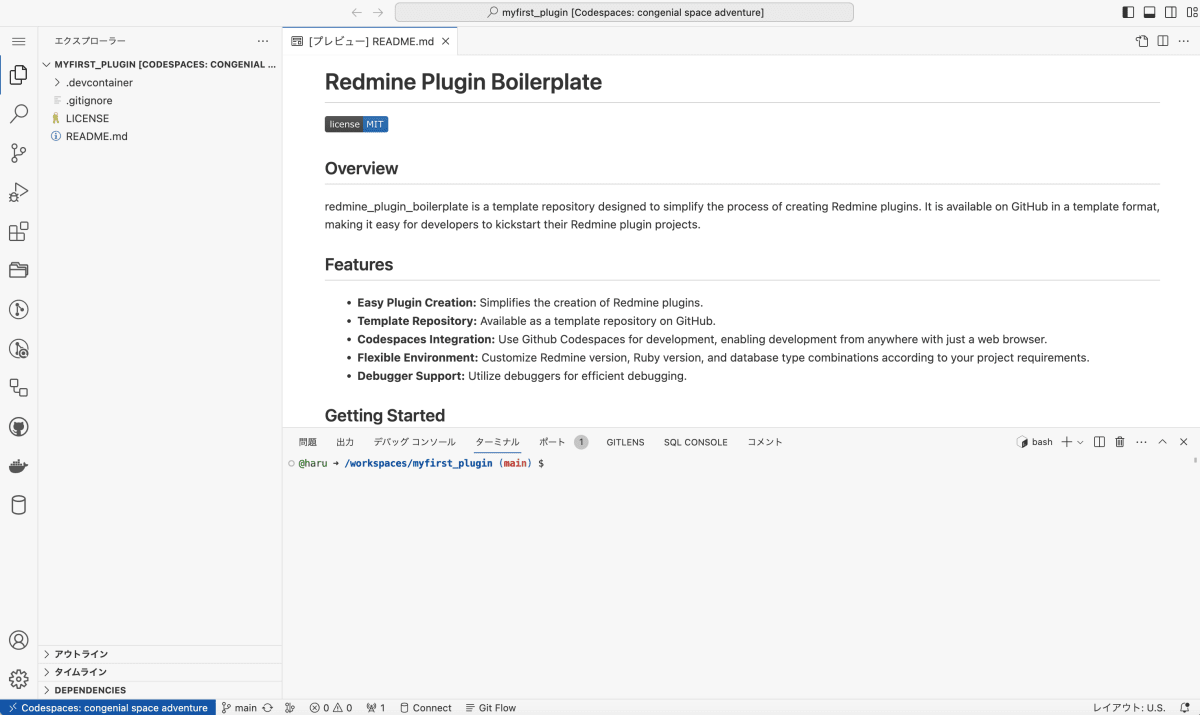This screenshot has height=715, width=1200.
Task: Open the Run and Debug view
Action: click(x=18, y=192)
